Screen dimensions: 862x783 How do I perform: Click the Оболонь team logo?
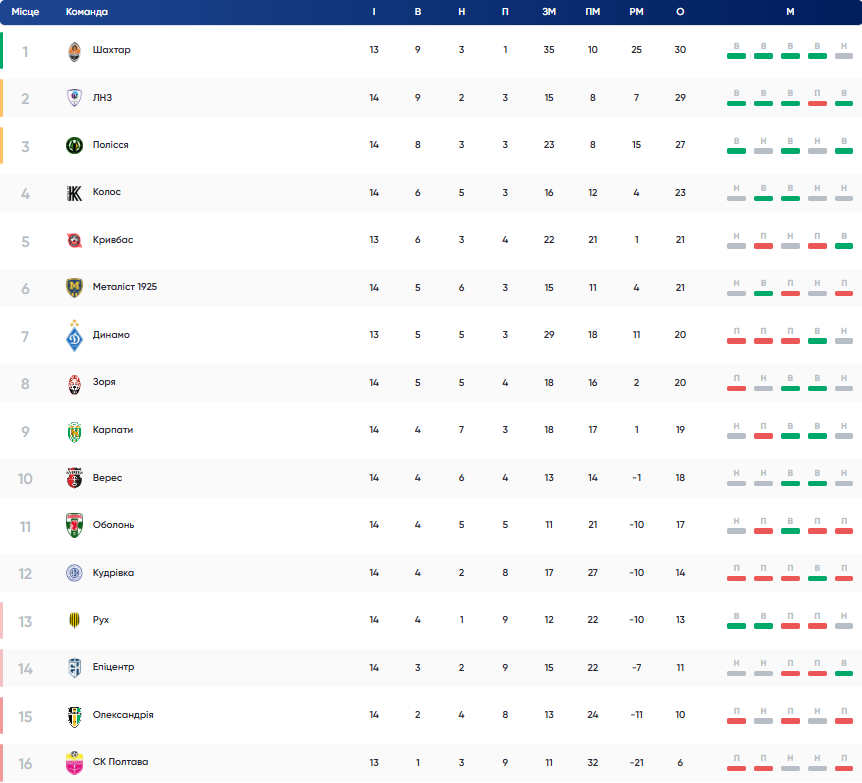(x=74, y=526)
